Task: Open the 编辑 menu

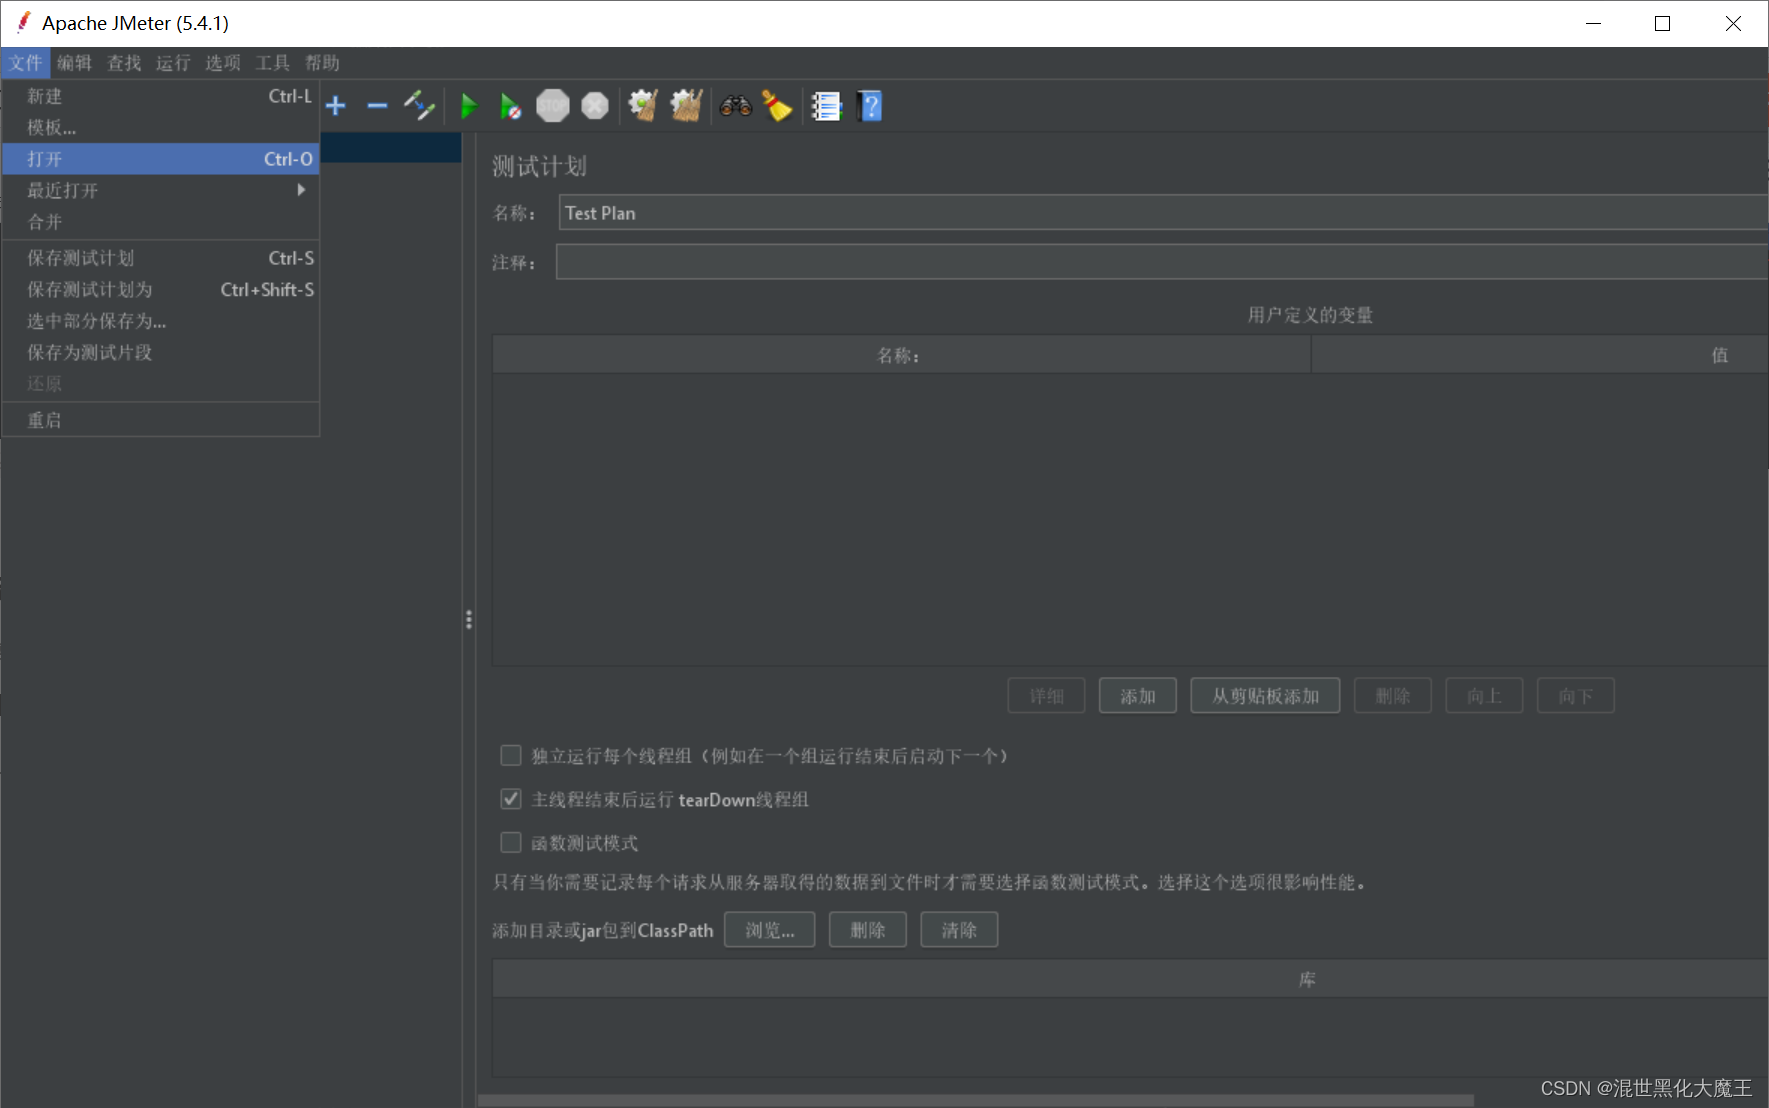Action: pyautogui.click(x=75, y=63)
